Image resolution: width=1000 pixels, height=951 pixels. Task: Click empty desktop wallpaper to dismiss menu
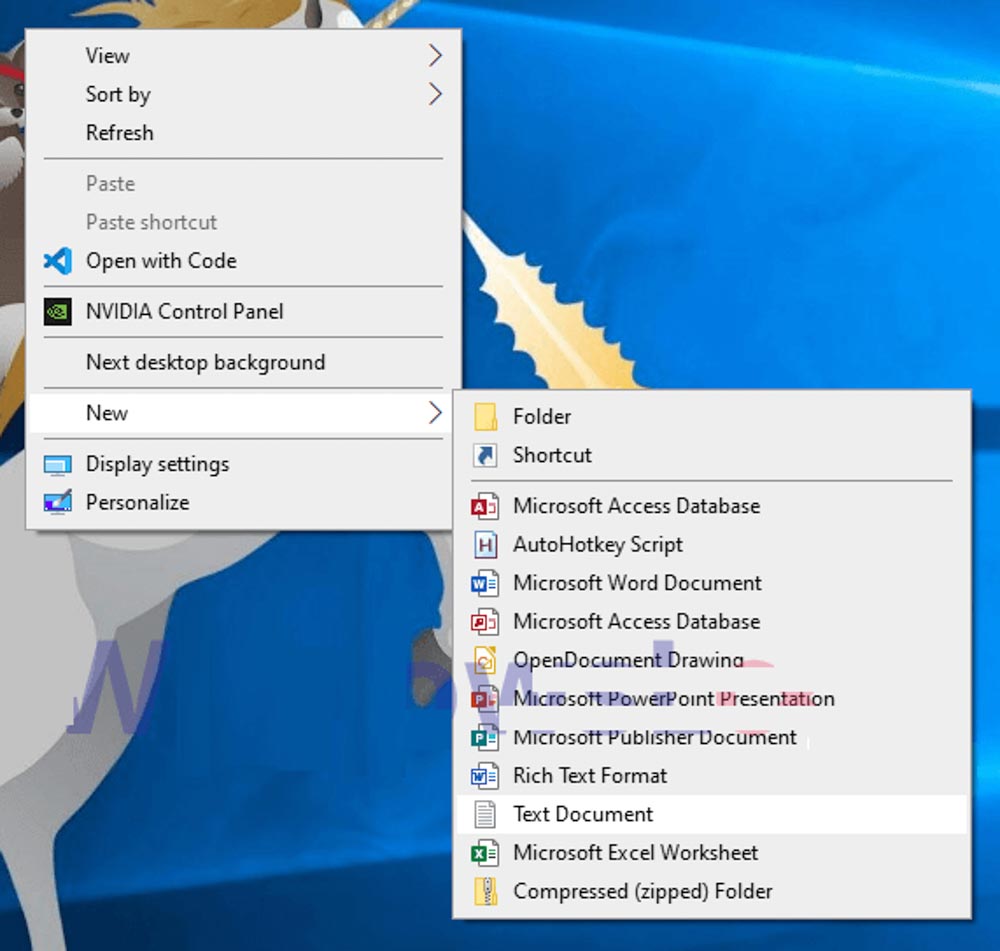coord(800,200)
